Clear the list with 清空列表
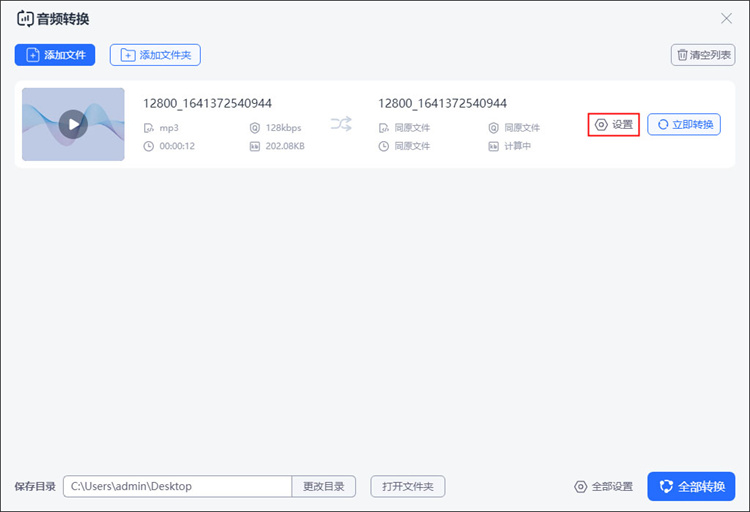The width and height of the screenshot is (750, 512). tap(703, 55)
